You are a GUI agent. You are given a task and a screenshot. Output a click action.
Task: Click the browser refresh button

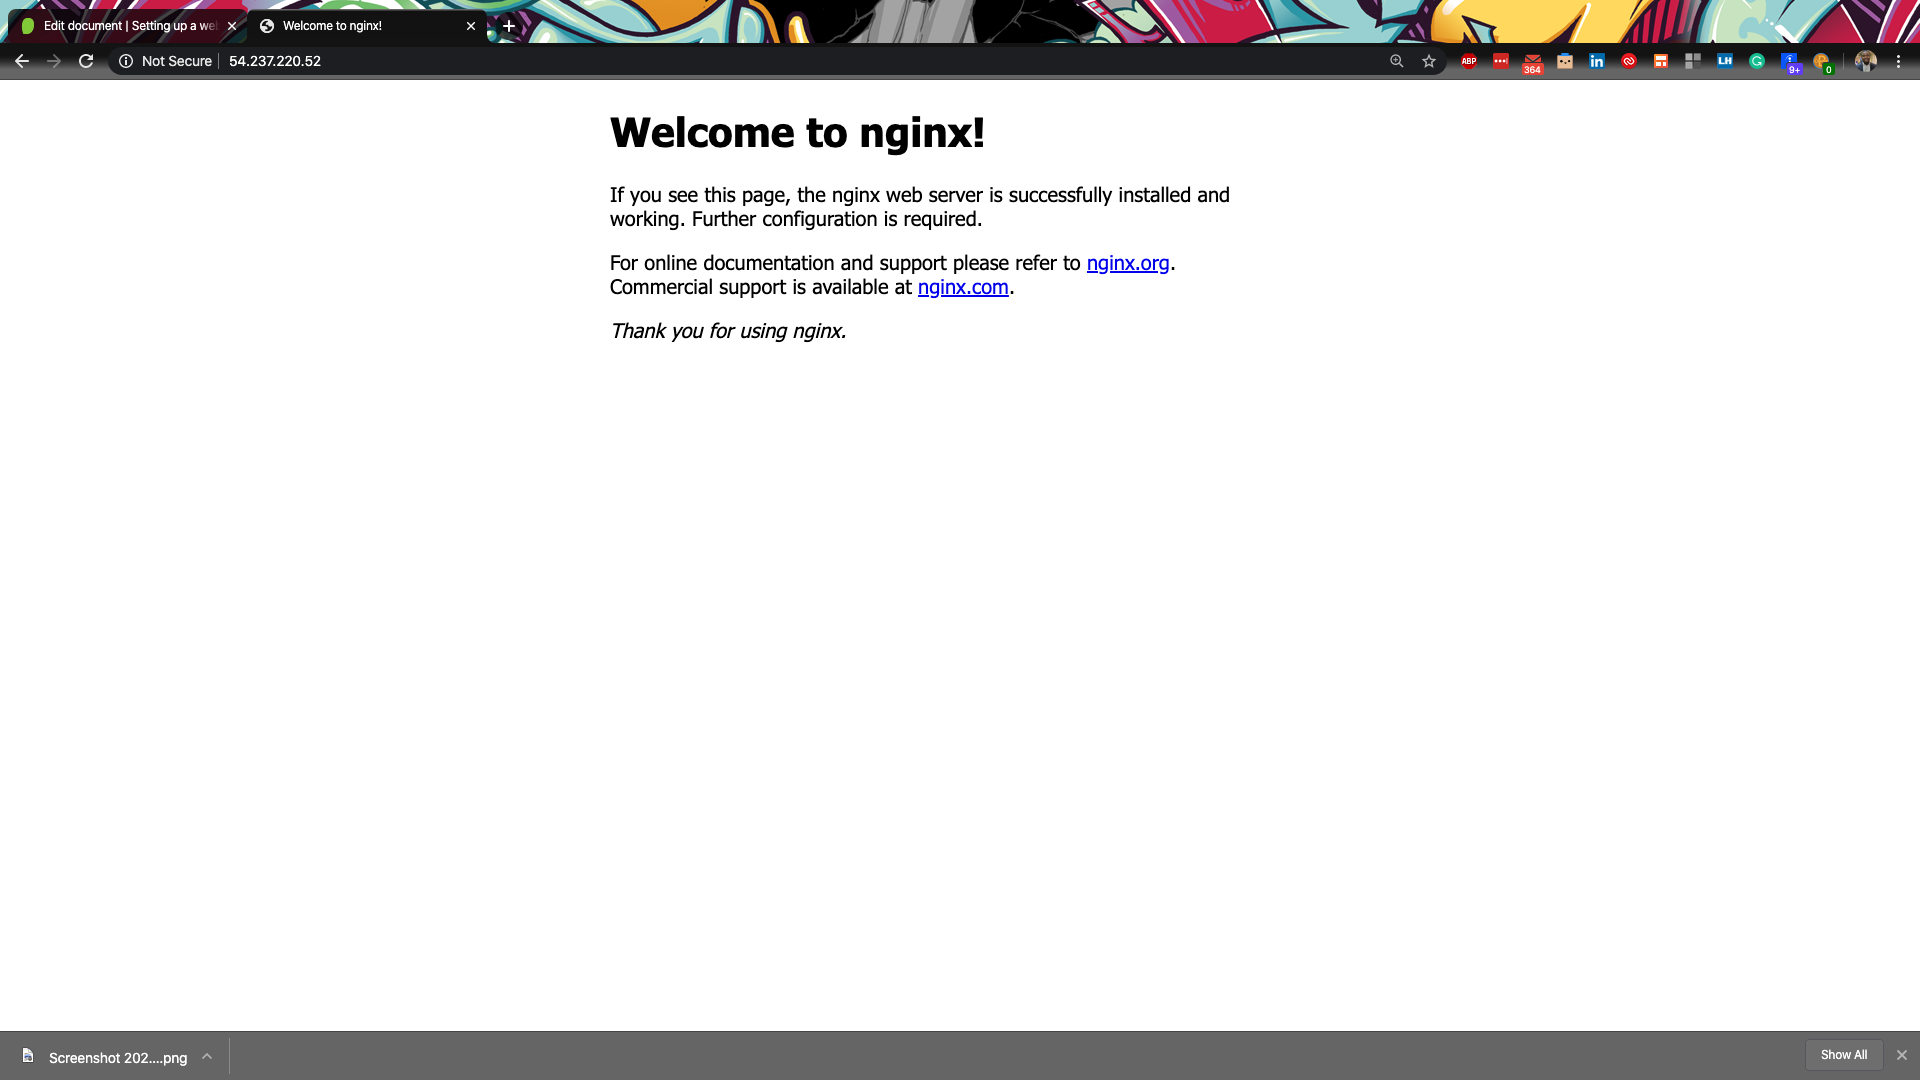click(84, 62)
